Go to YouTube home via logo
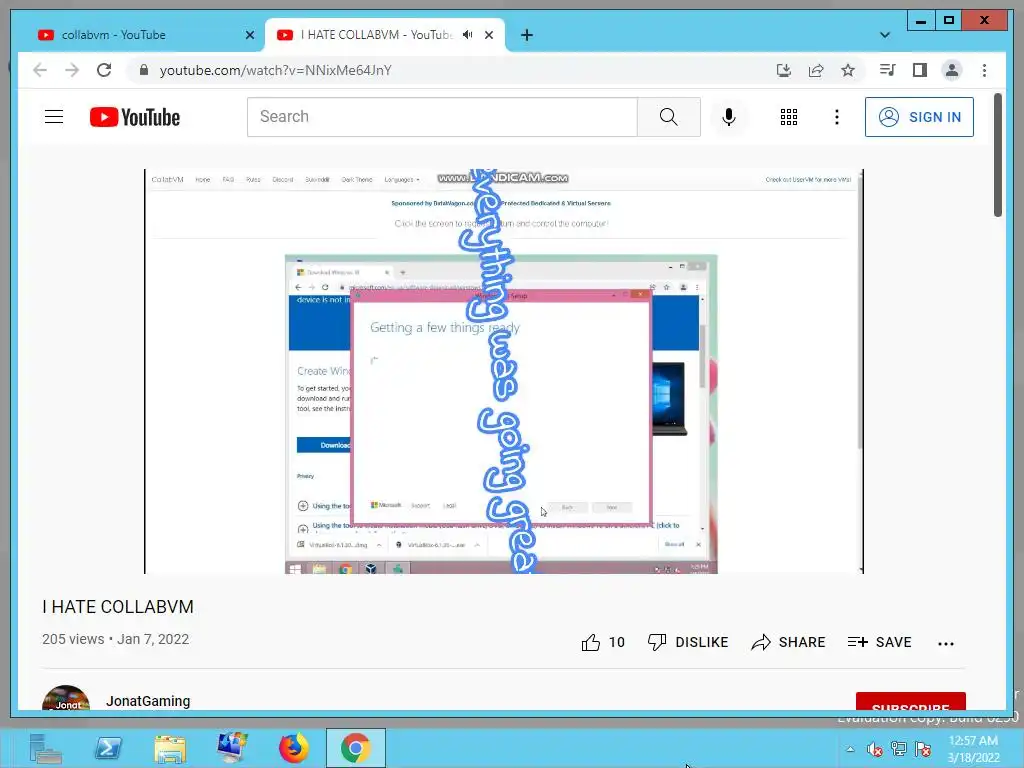The width and height of the screenshot is (1024, 768). (135, 117)
